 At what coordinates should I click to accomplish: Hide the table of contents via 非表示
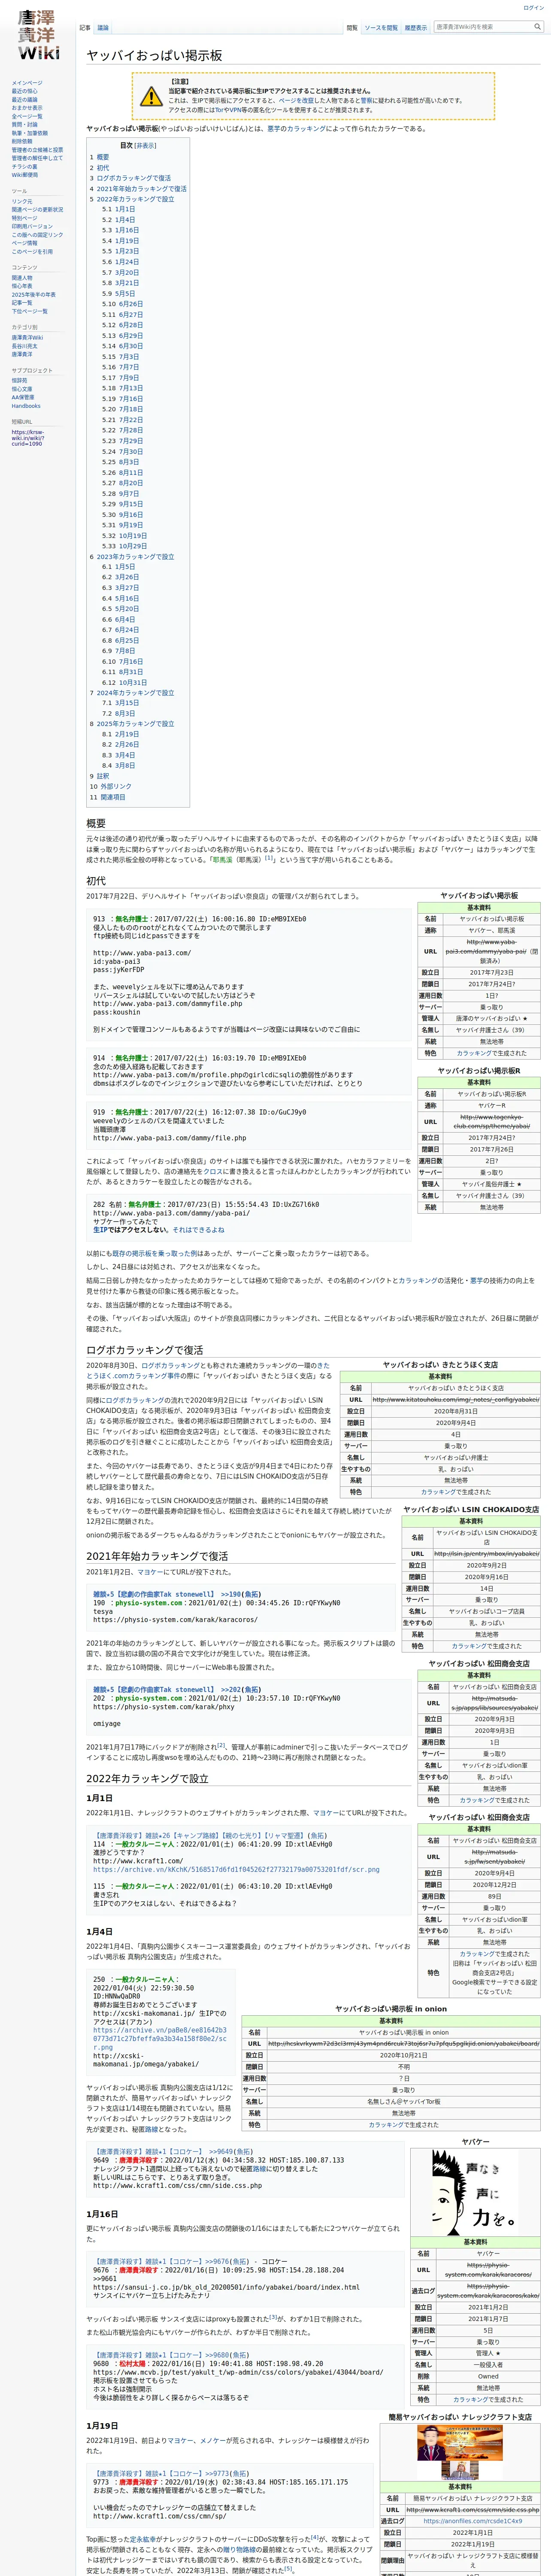[145, 145]
